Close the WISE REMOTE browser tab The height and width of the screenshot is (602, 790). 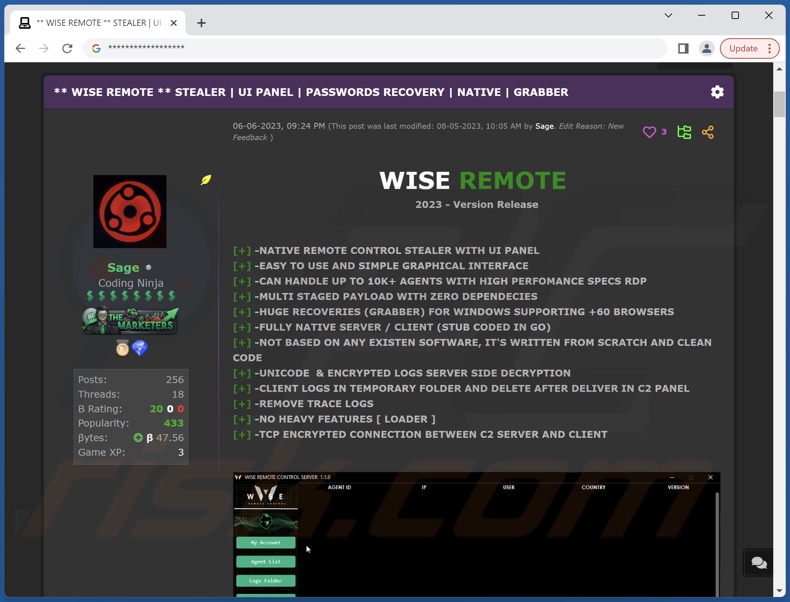[173, 23]
